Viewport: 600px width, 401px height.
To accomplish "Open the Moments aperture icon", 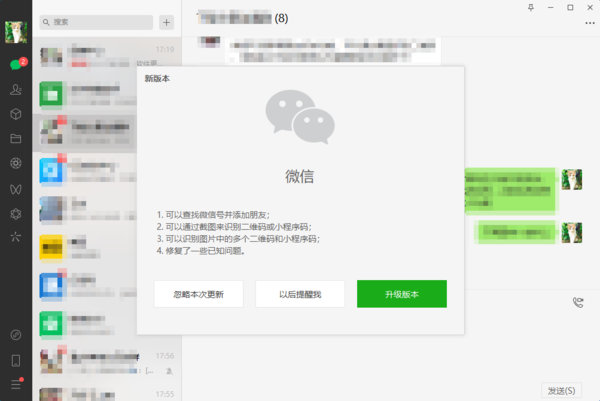I will [16, 163].
